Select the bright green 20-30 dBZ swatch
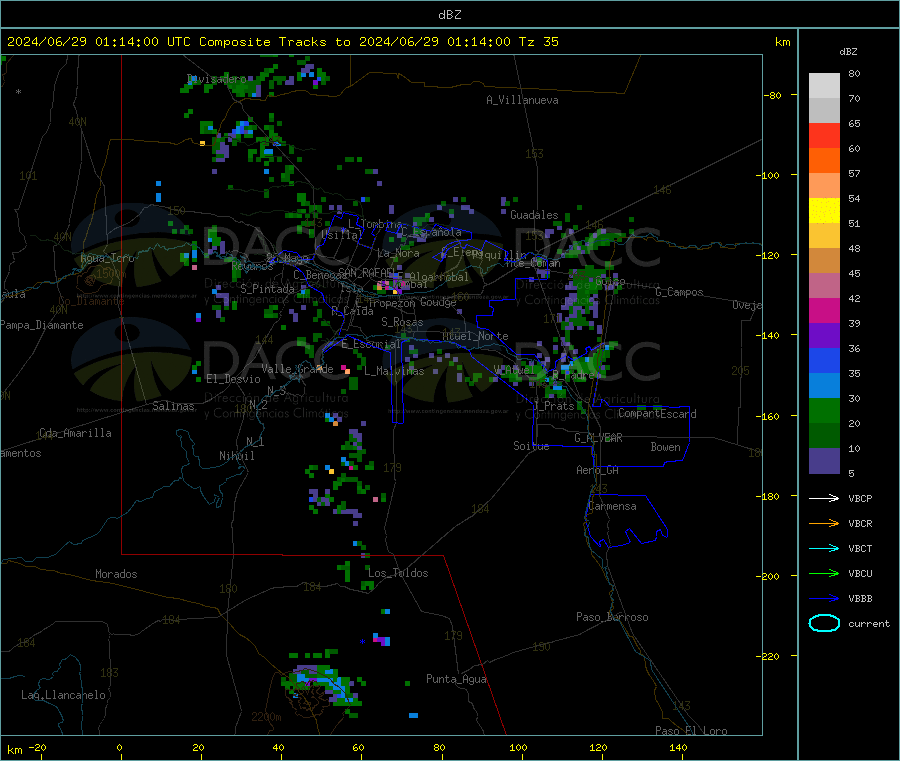900x761 pixels. coord(824,411)
